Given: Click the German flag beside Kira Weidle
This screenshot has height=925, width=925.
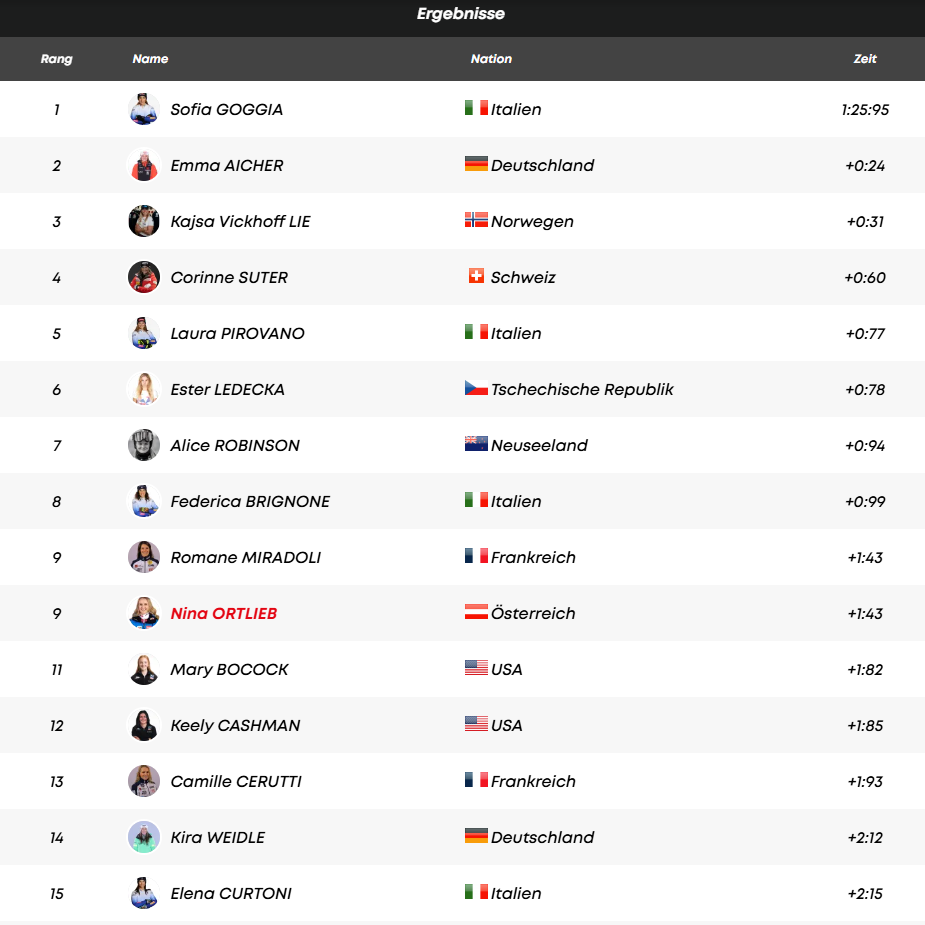Looking at the screenshot, I should pos(476,837).
